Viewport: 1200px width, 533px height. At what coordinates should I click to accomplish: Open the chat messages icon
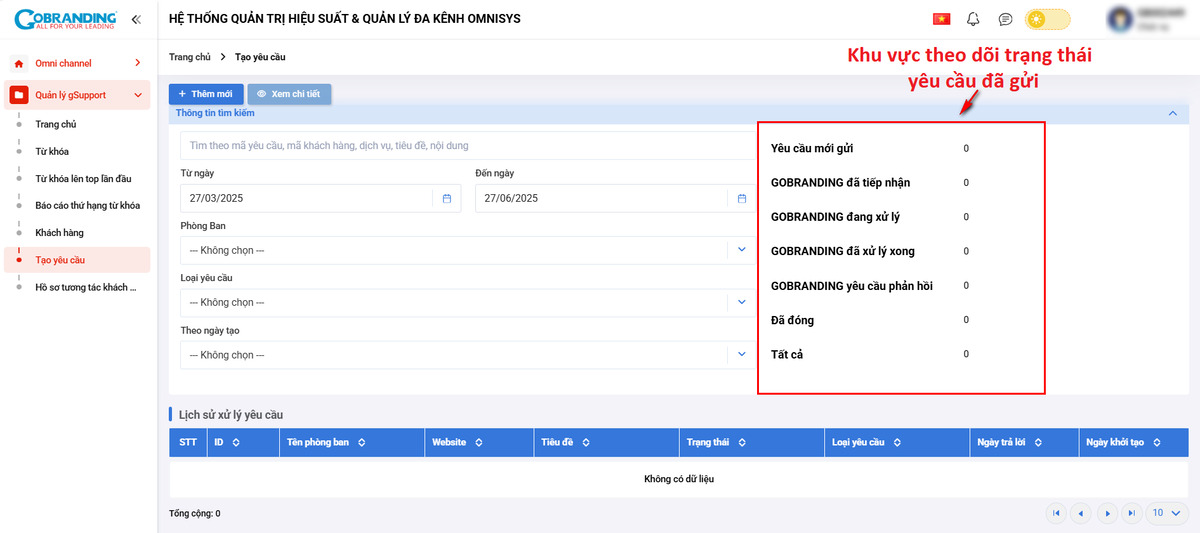[x=1005, y=19]
